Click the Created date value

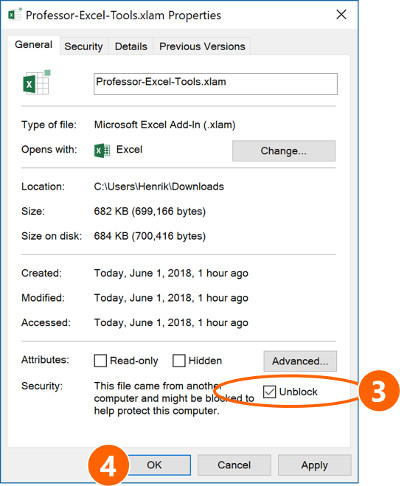(x=171, y=273)
